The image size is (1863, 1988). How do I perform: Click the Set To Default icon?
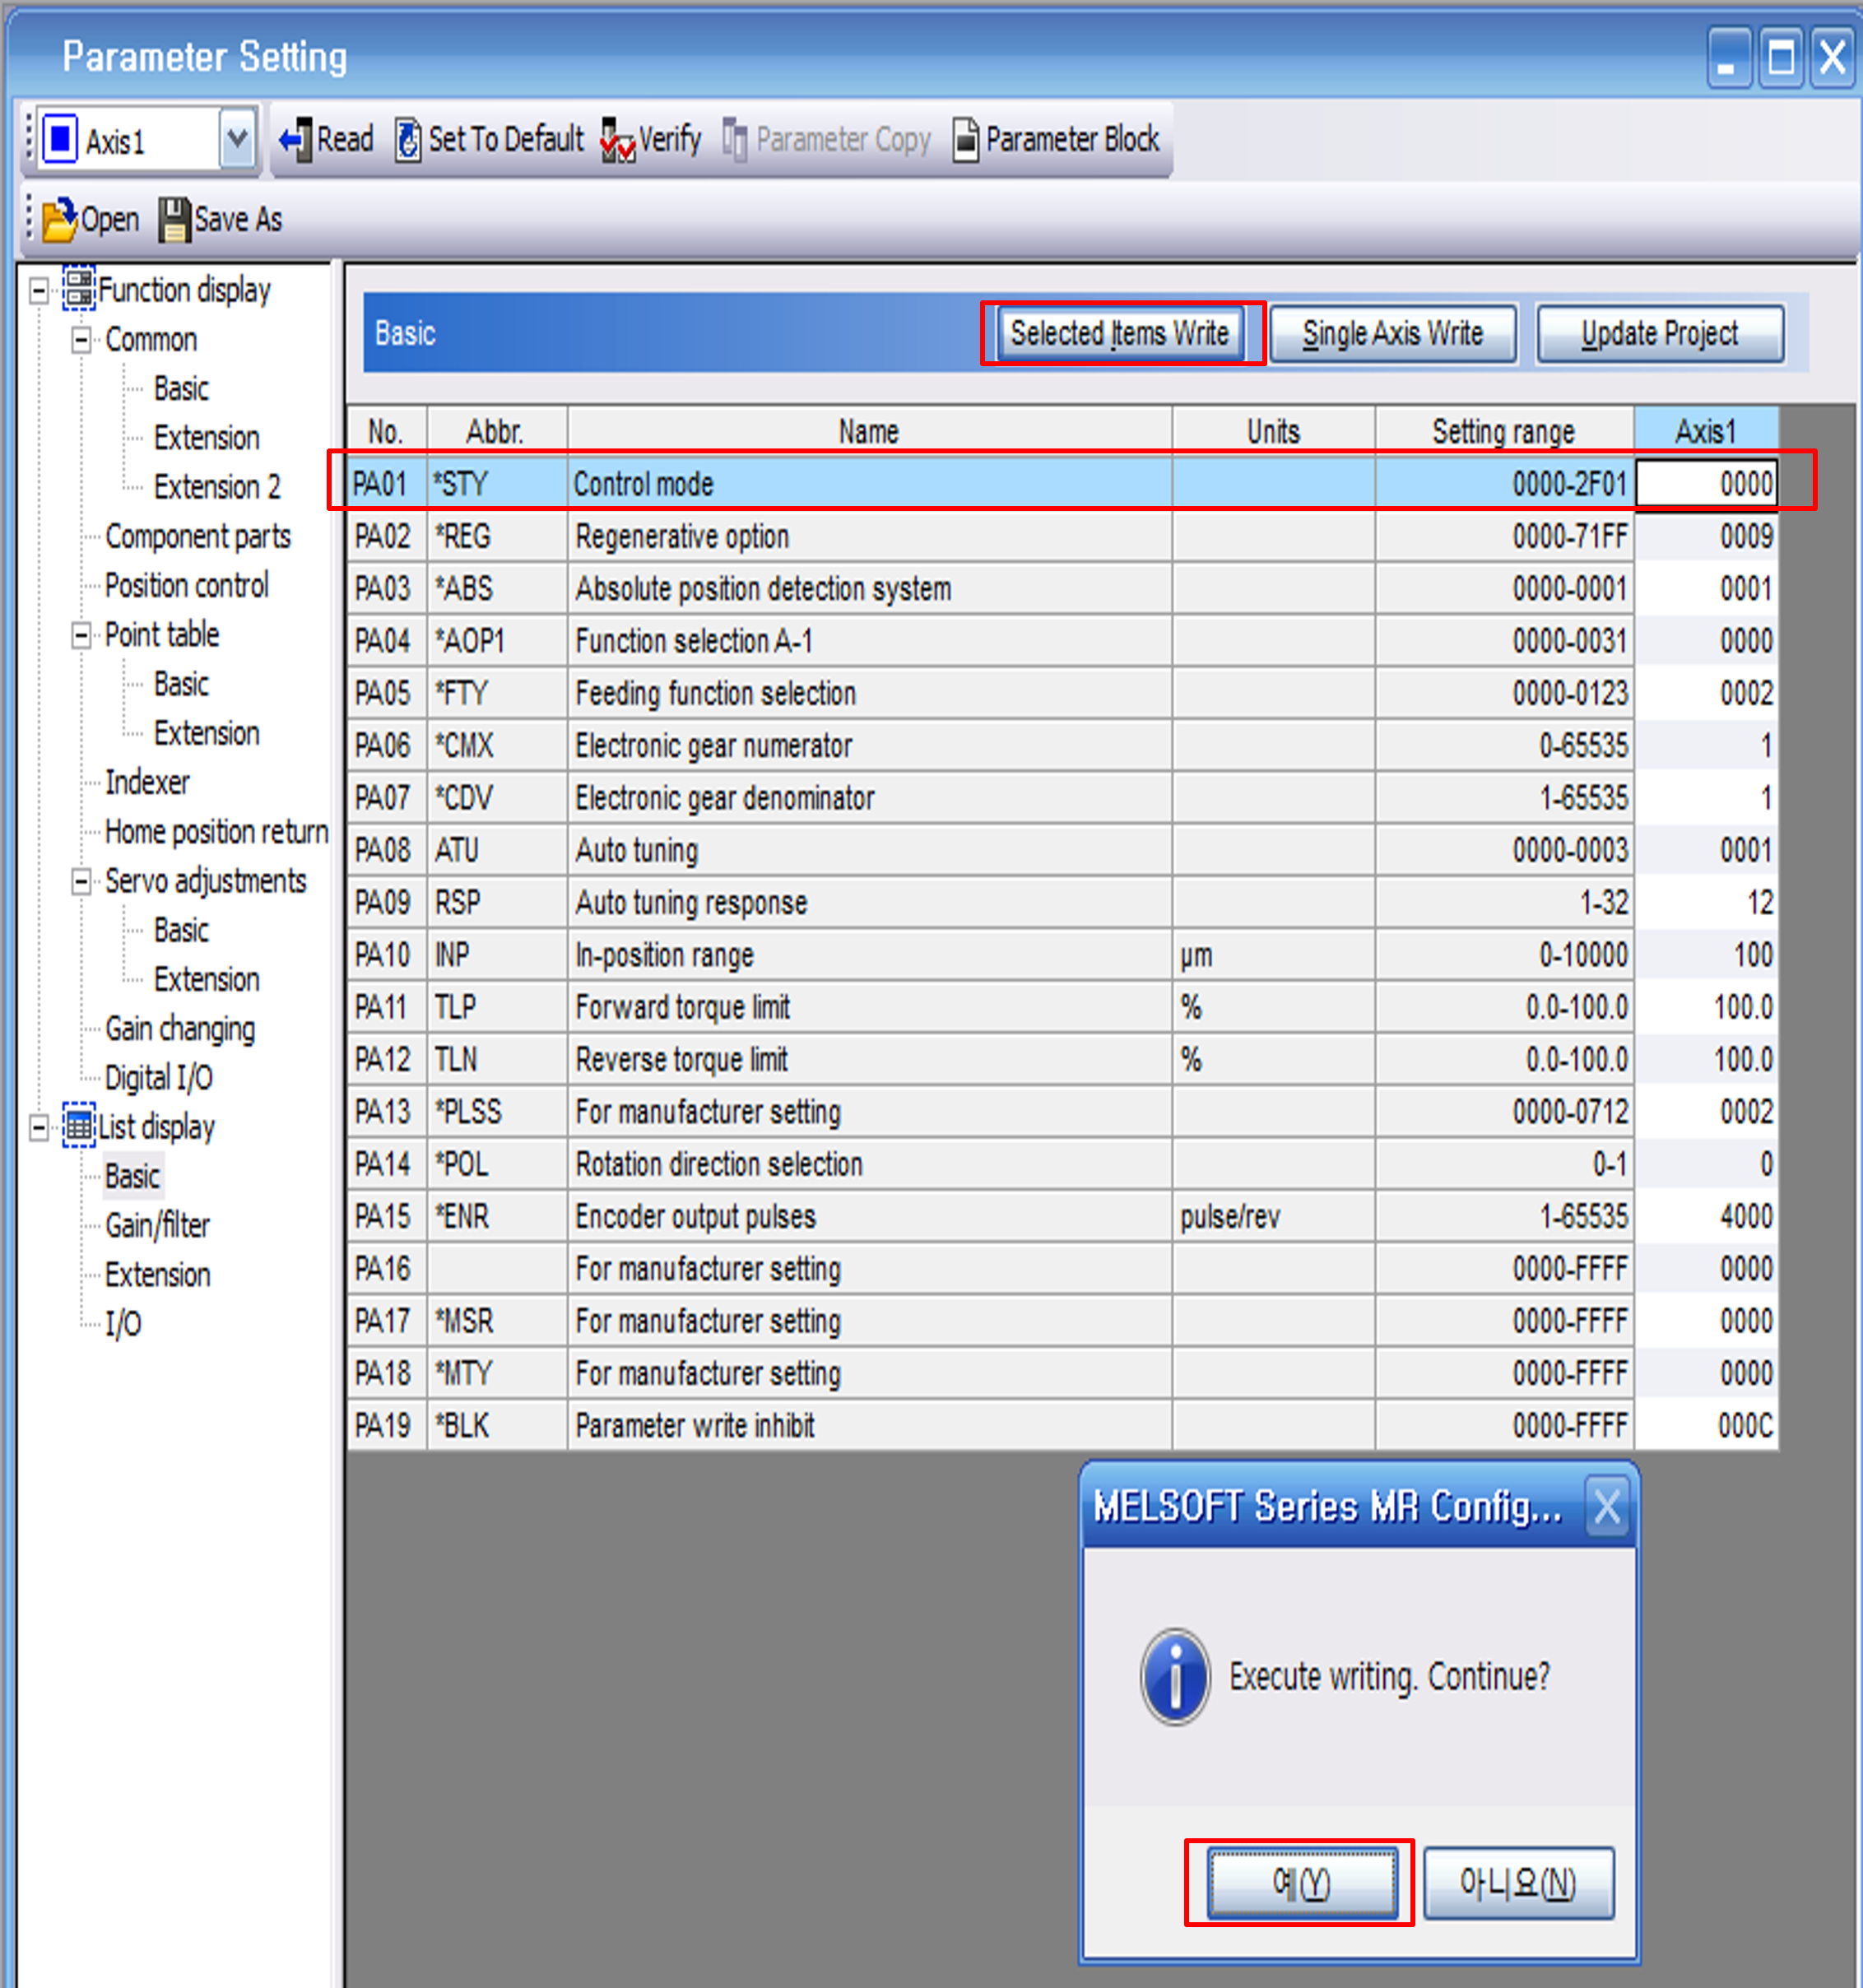tap(408, 140)
